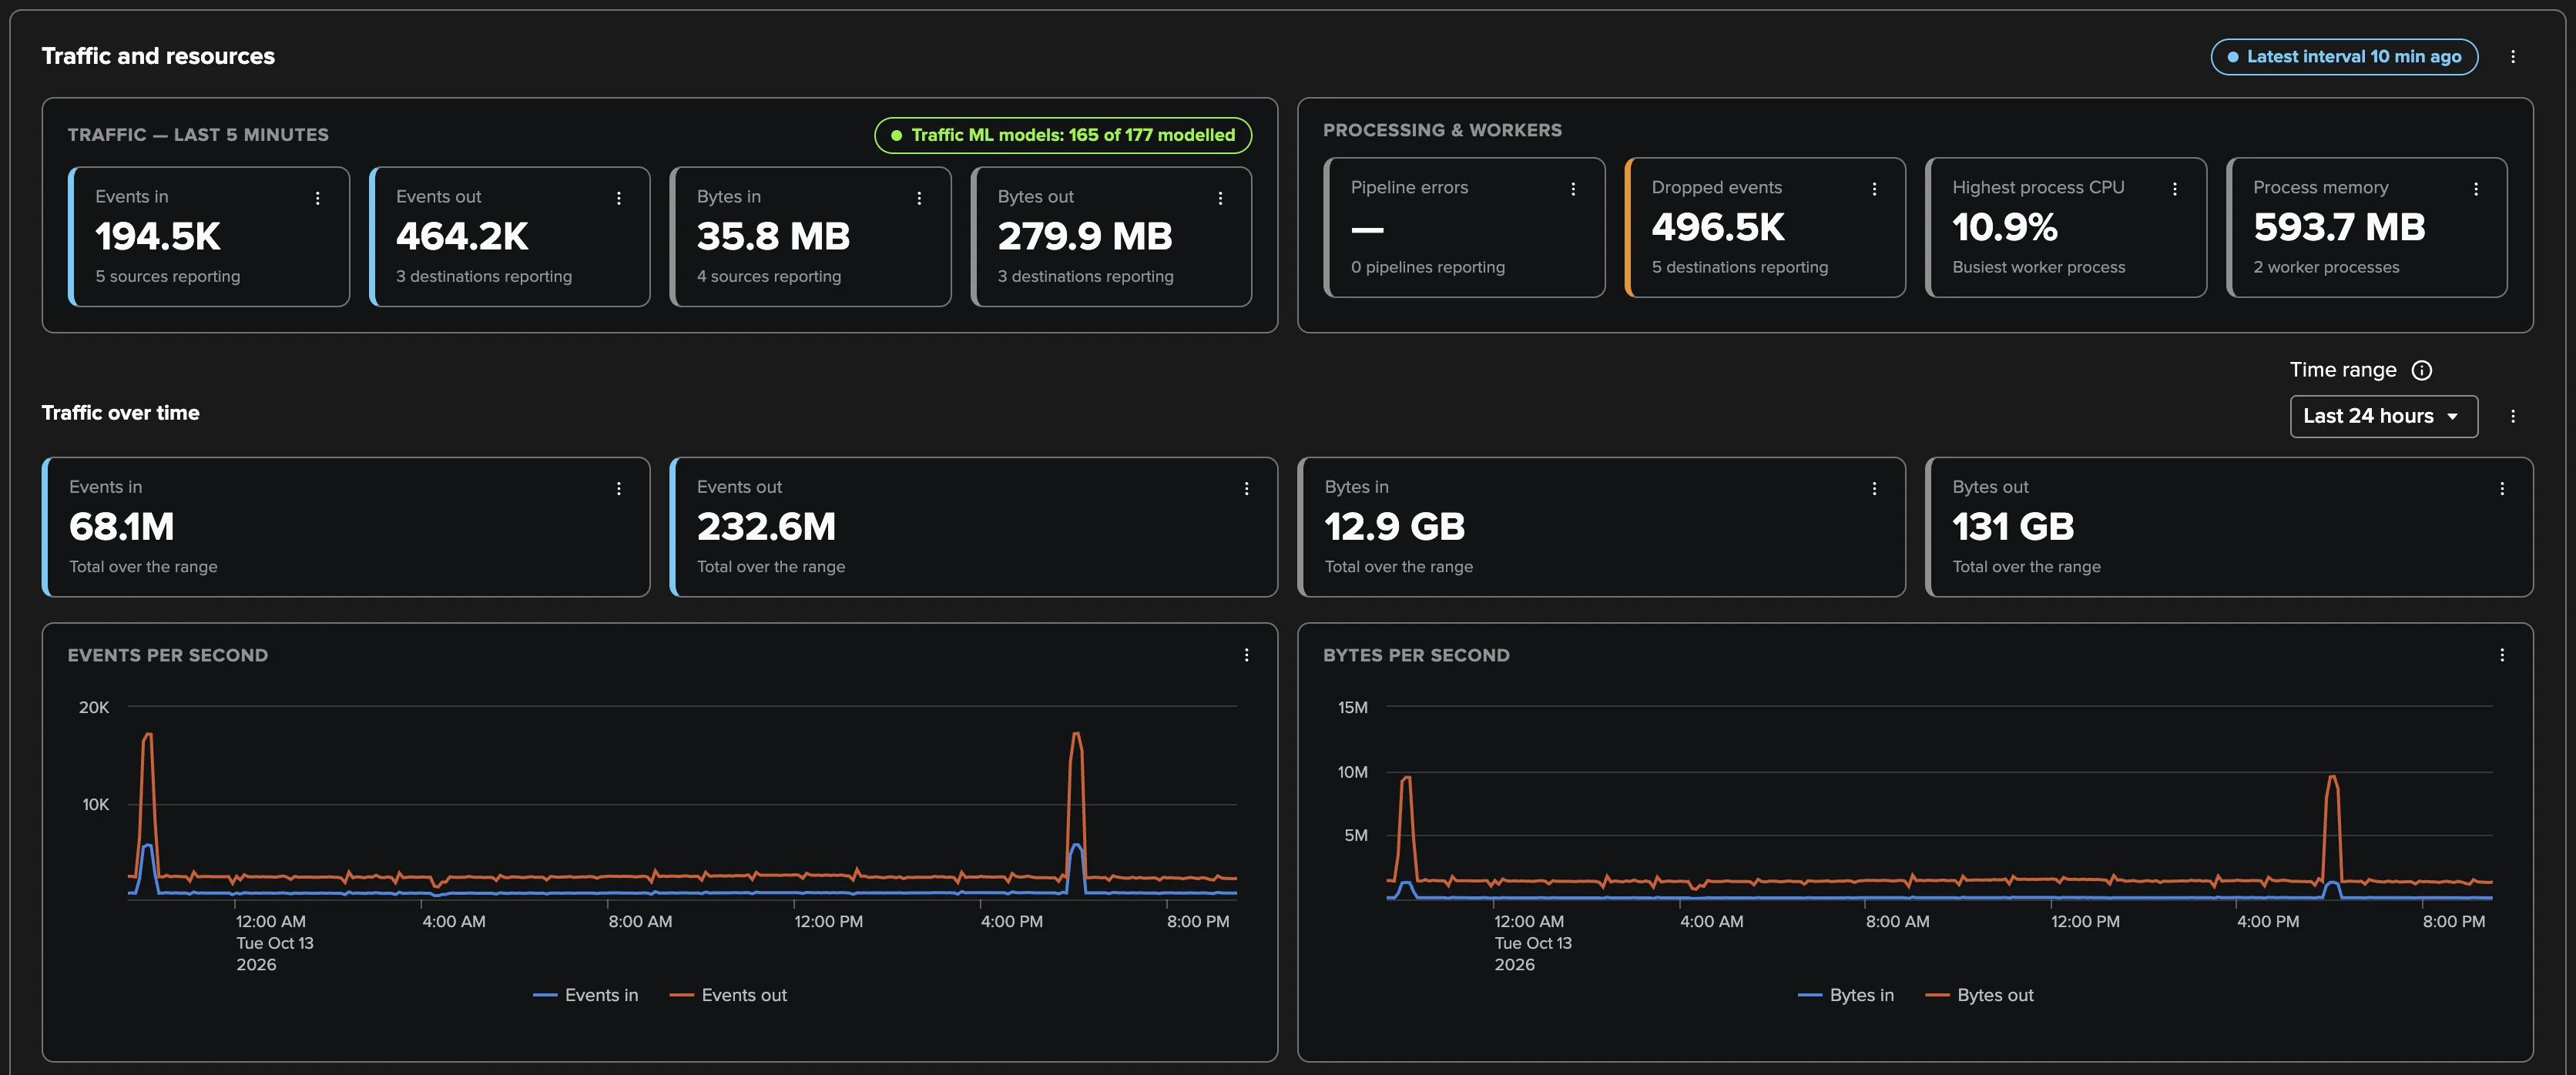Click '0 pipelines reporting' text
This screenshot has height=1075, width=2576.
pos(1428,267)
